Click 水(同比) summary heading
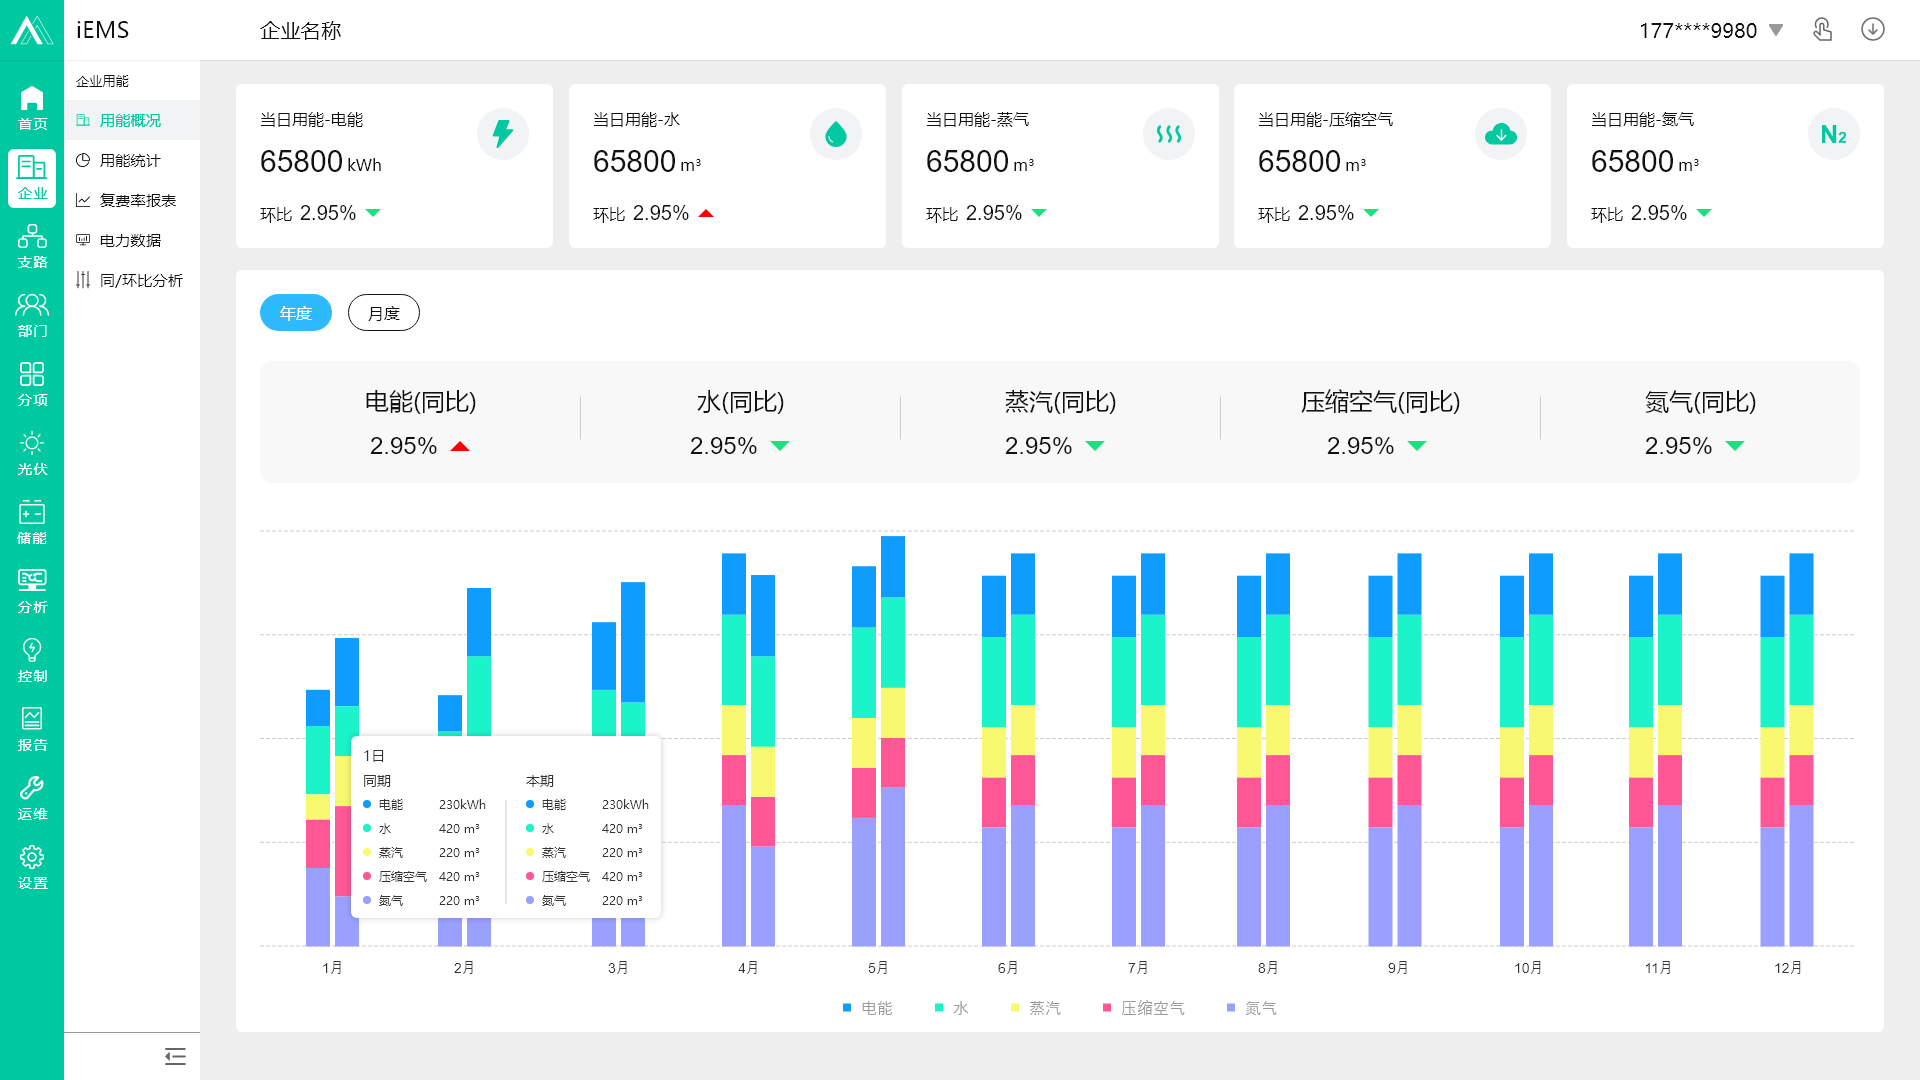This screenshot has height=1080, width=1920. click(740, 402)
